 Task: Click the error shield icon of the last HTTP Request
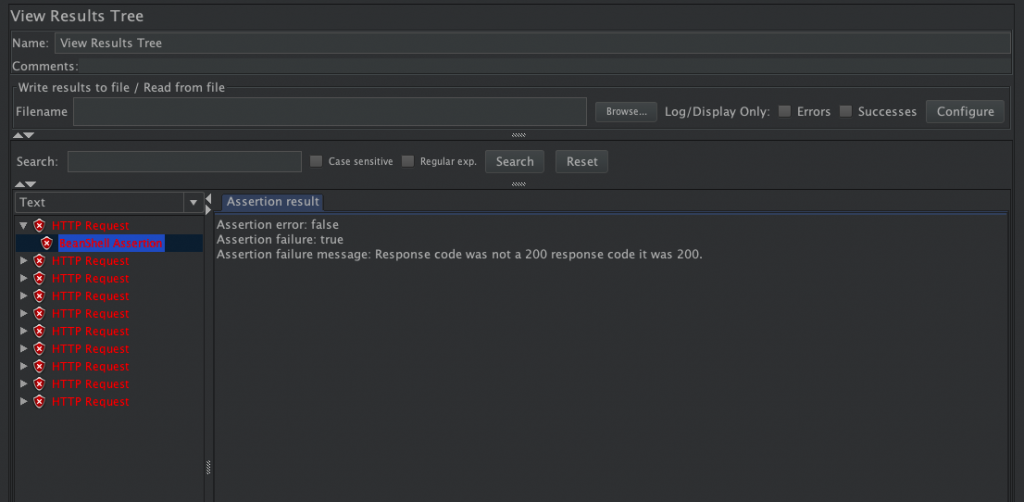[39, 401]
